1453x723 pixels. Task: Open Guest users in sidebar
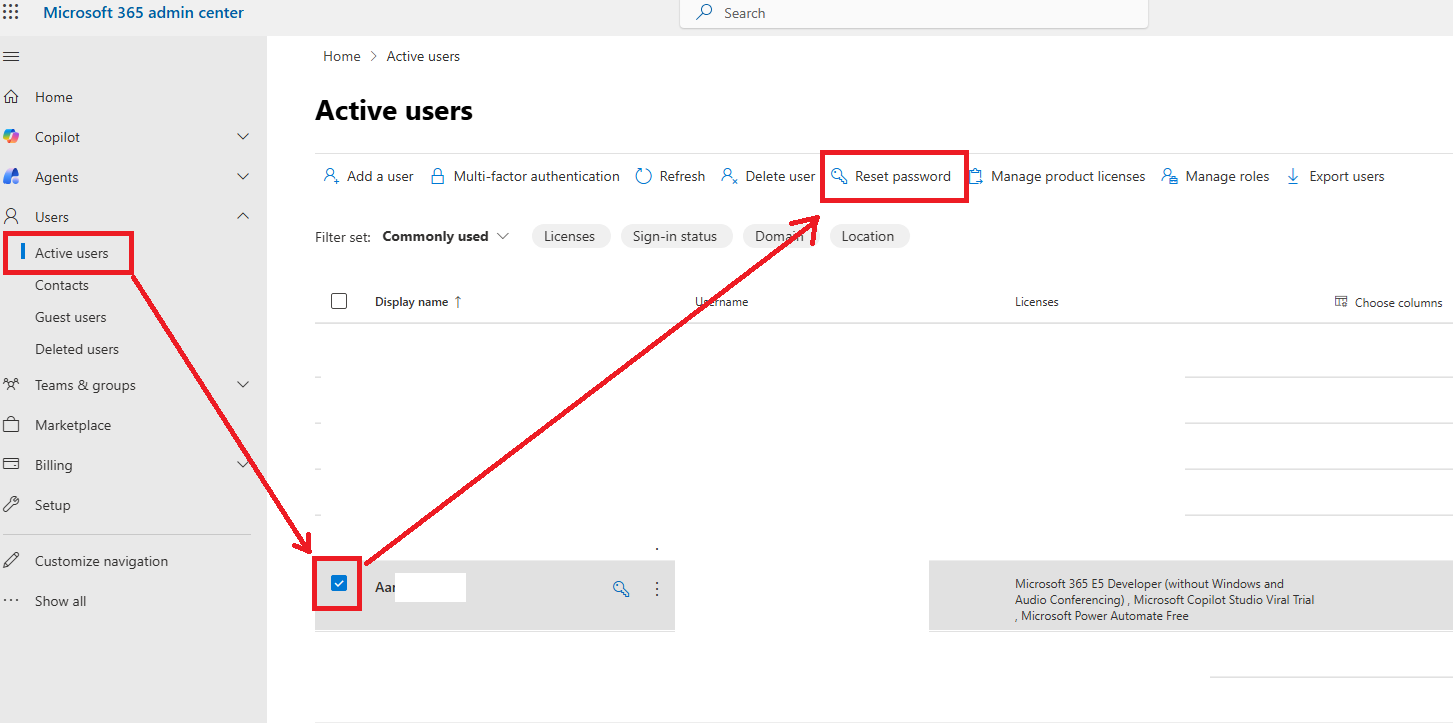[71, 317]
